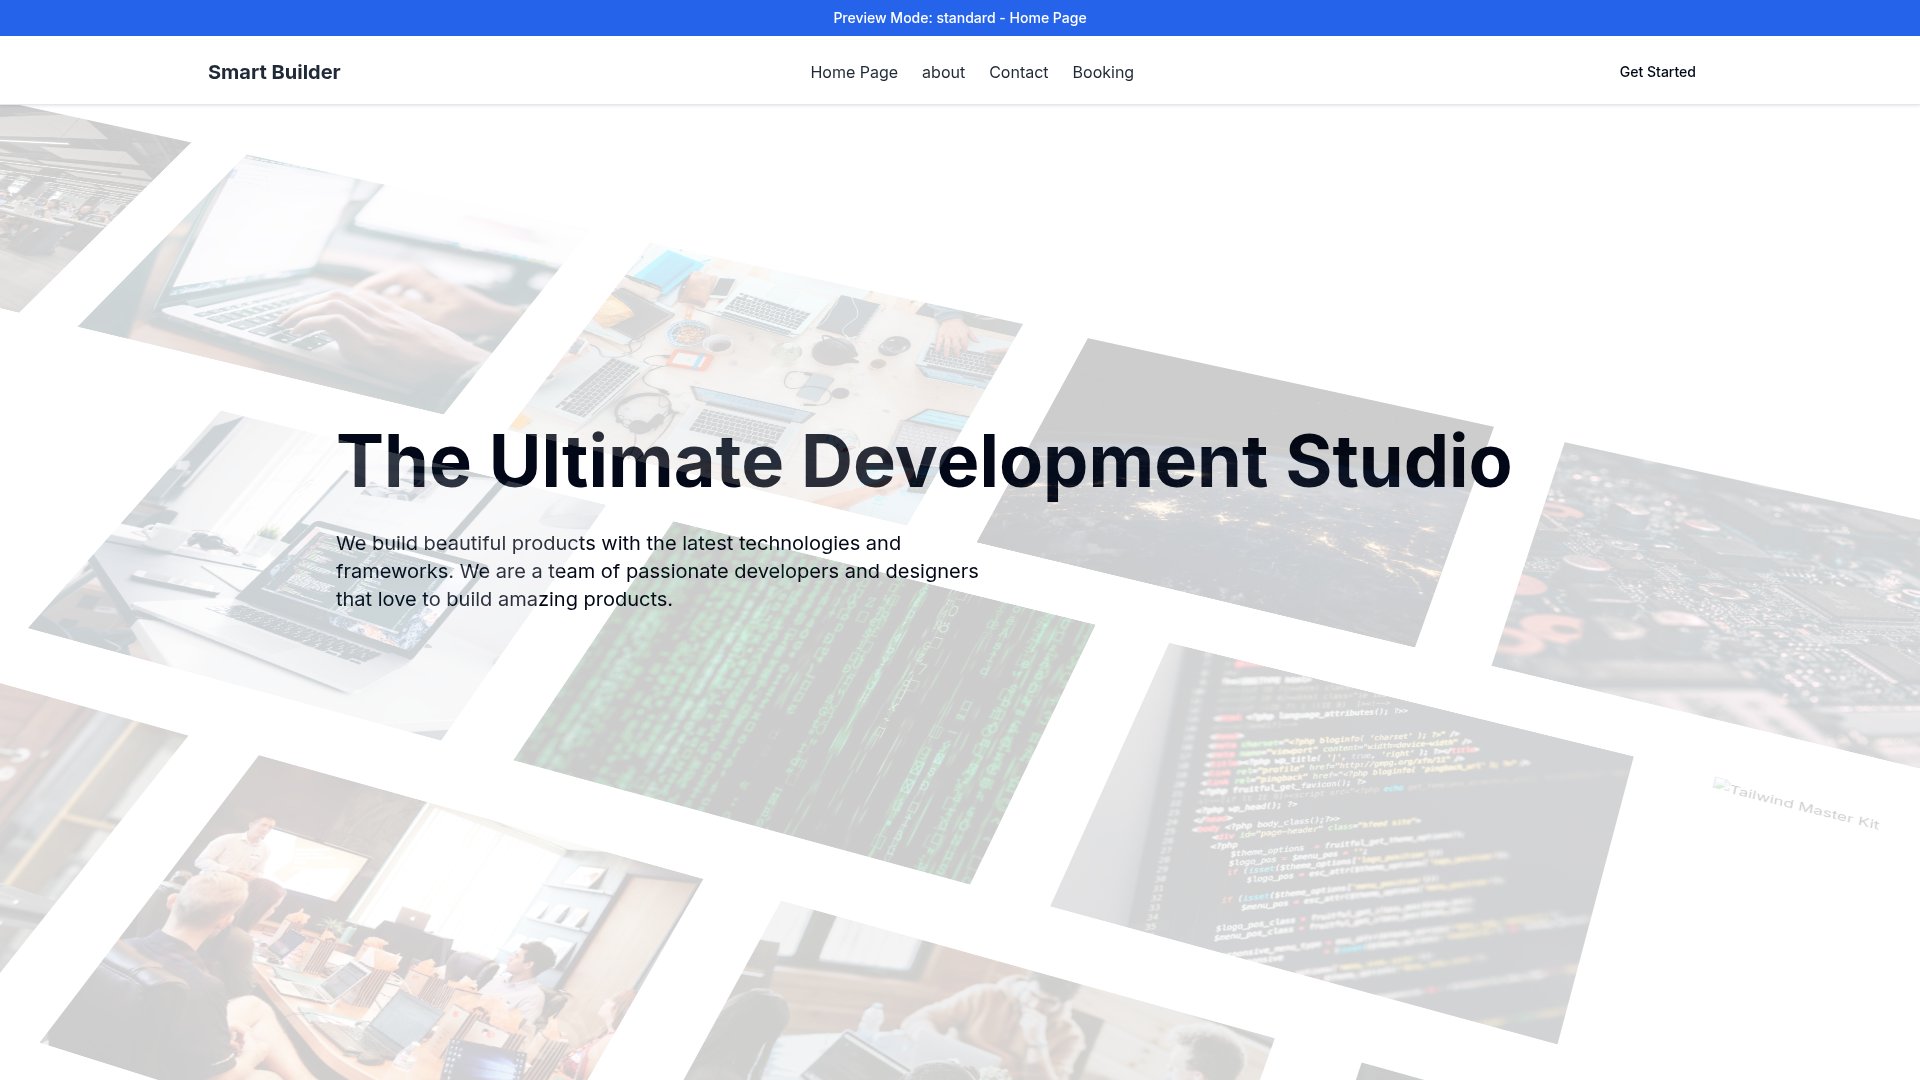The height and width of the screenshot is (1080, 1920).
Task: Click the We build beautiful products paragraph
Action: click(657, 571)
